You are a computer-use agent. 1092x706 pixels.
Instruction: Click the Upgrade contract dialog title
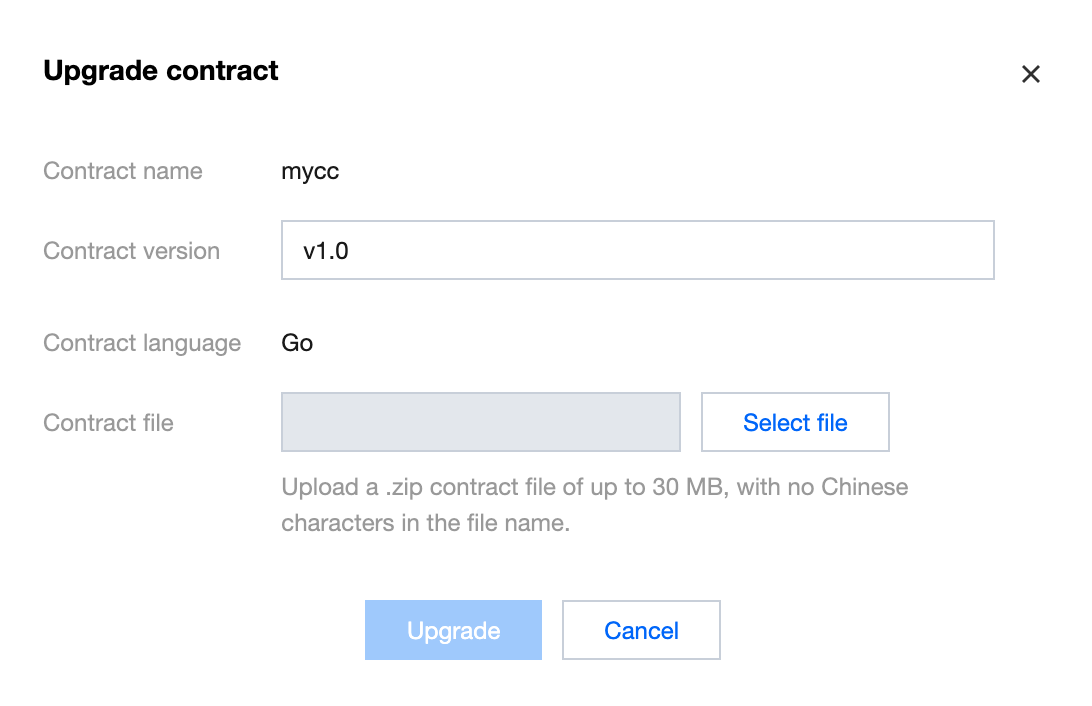click(161, 71)
